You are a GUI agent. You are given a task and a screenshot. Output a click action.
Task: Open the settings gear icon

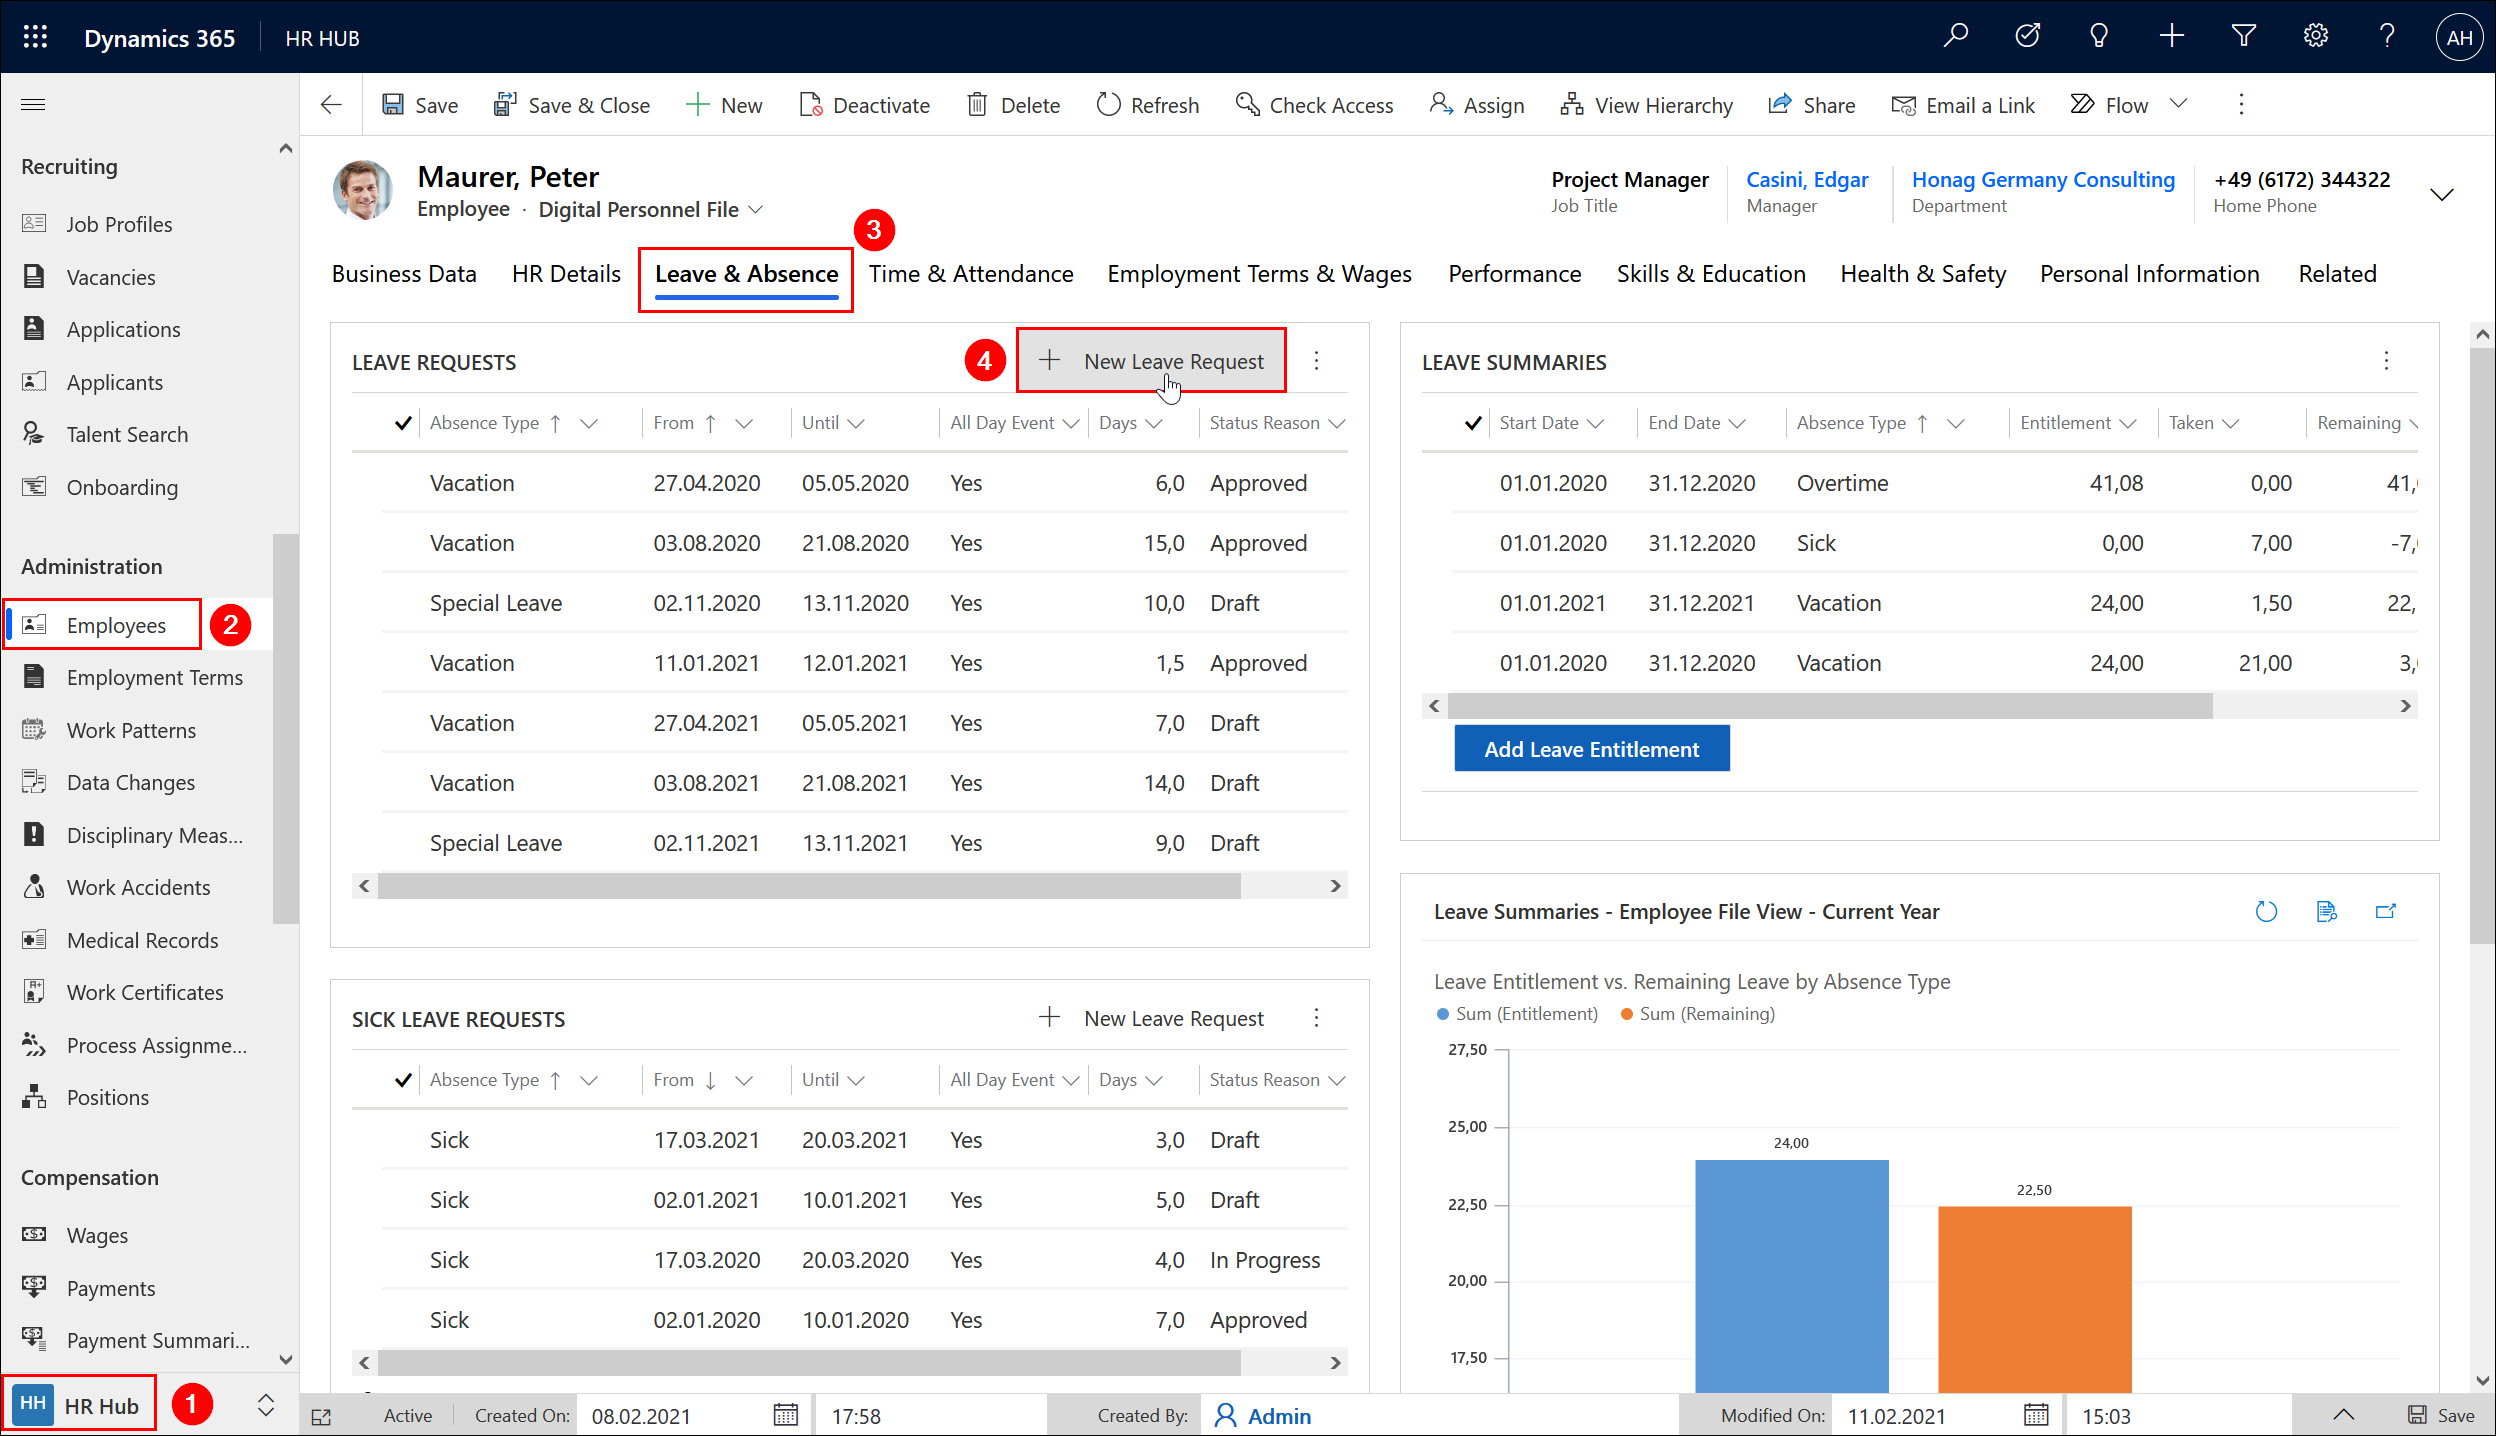(2315, 37)
